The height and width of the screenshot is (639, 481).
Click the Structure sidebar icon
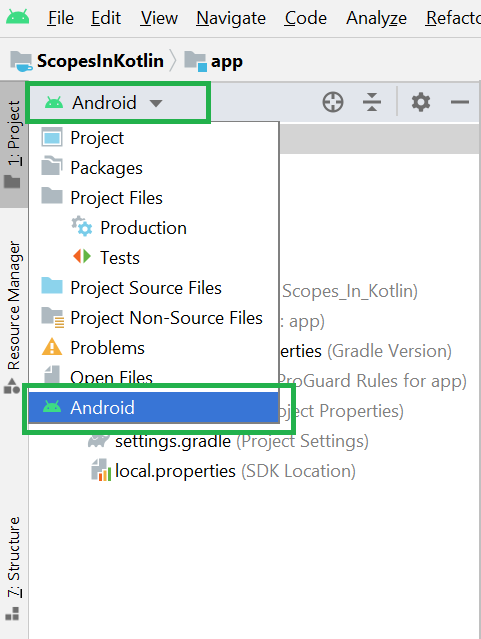click(x=12, y=613)
